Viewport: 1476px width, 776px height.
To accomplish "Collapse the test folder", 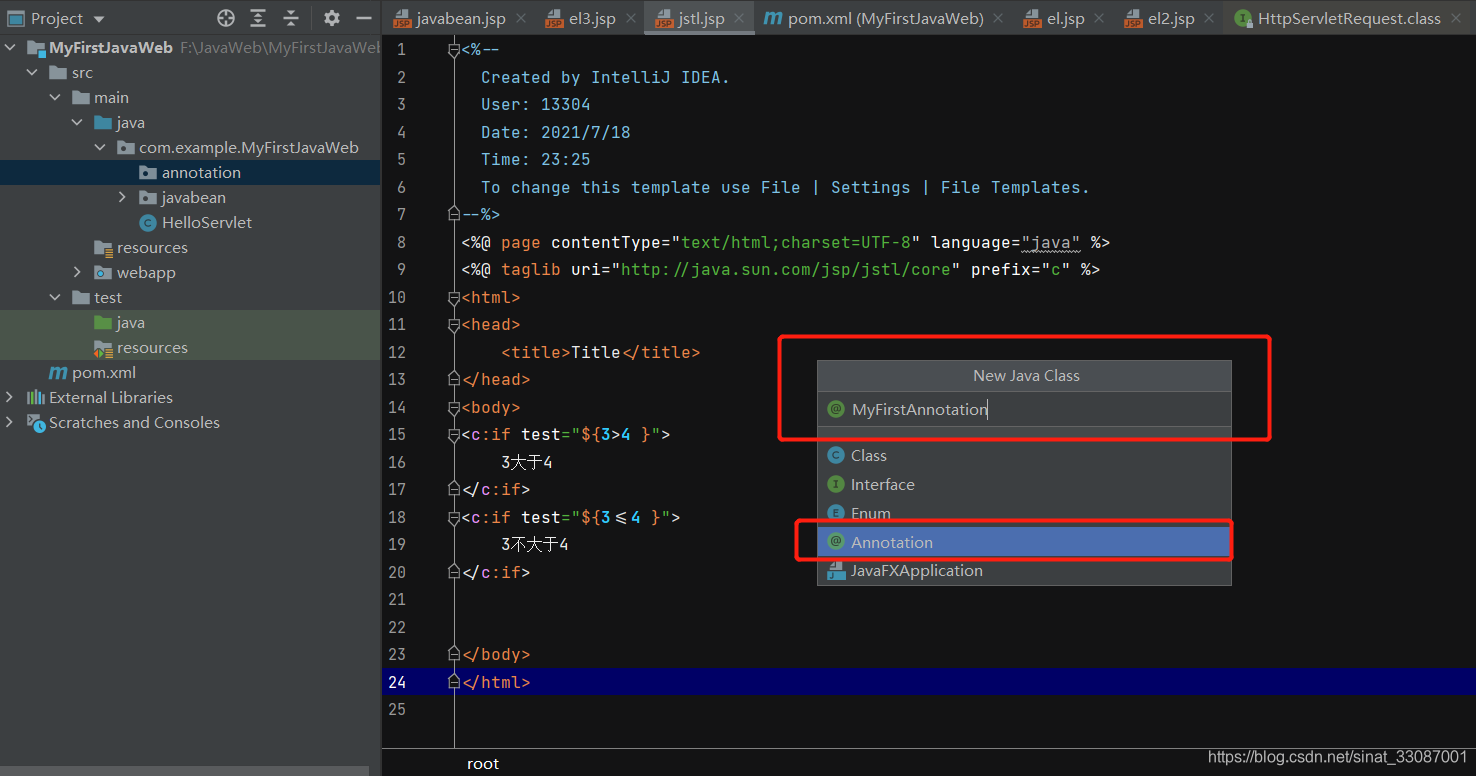I will (55, 297).
